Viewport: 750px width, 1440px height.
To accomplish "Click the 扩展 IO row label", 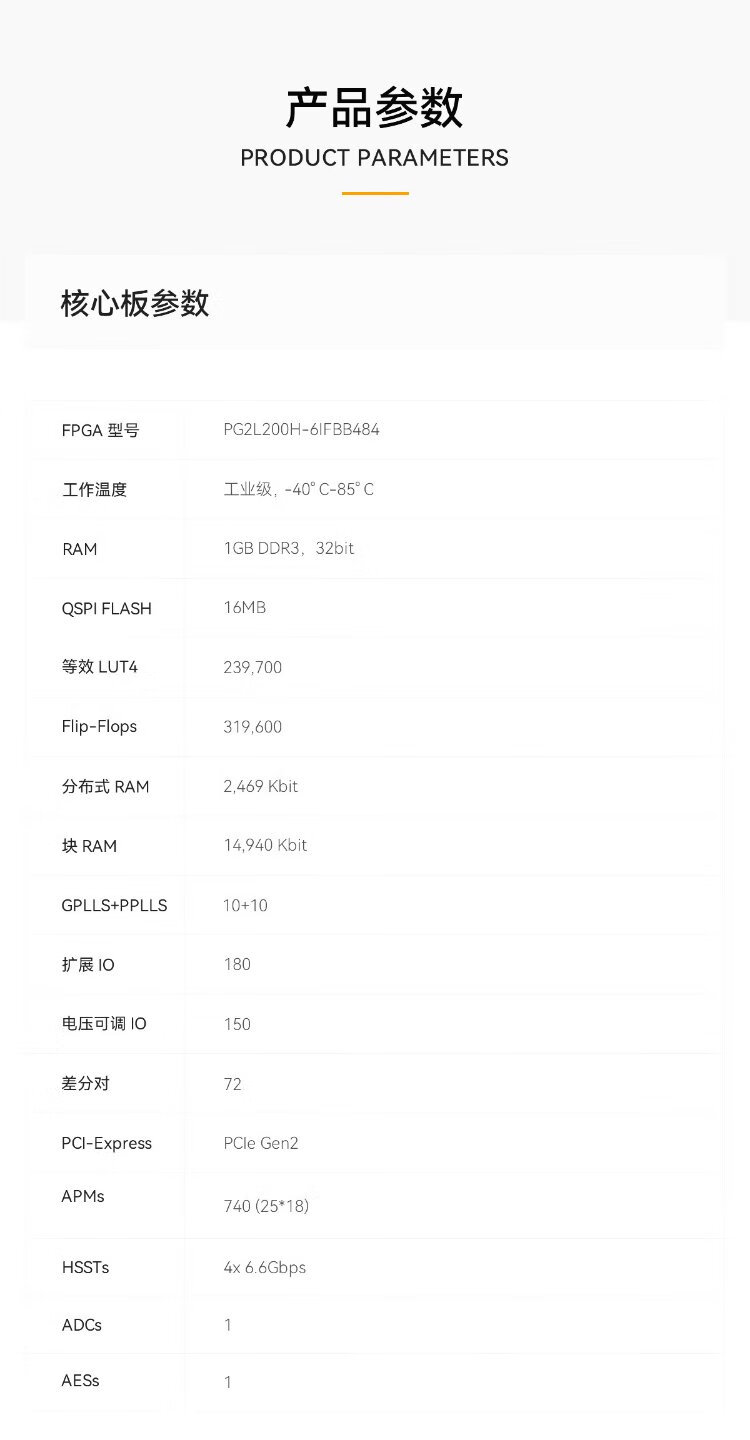I will pyautogui.click(x=88, y=965).
